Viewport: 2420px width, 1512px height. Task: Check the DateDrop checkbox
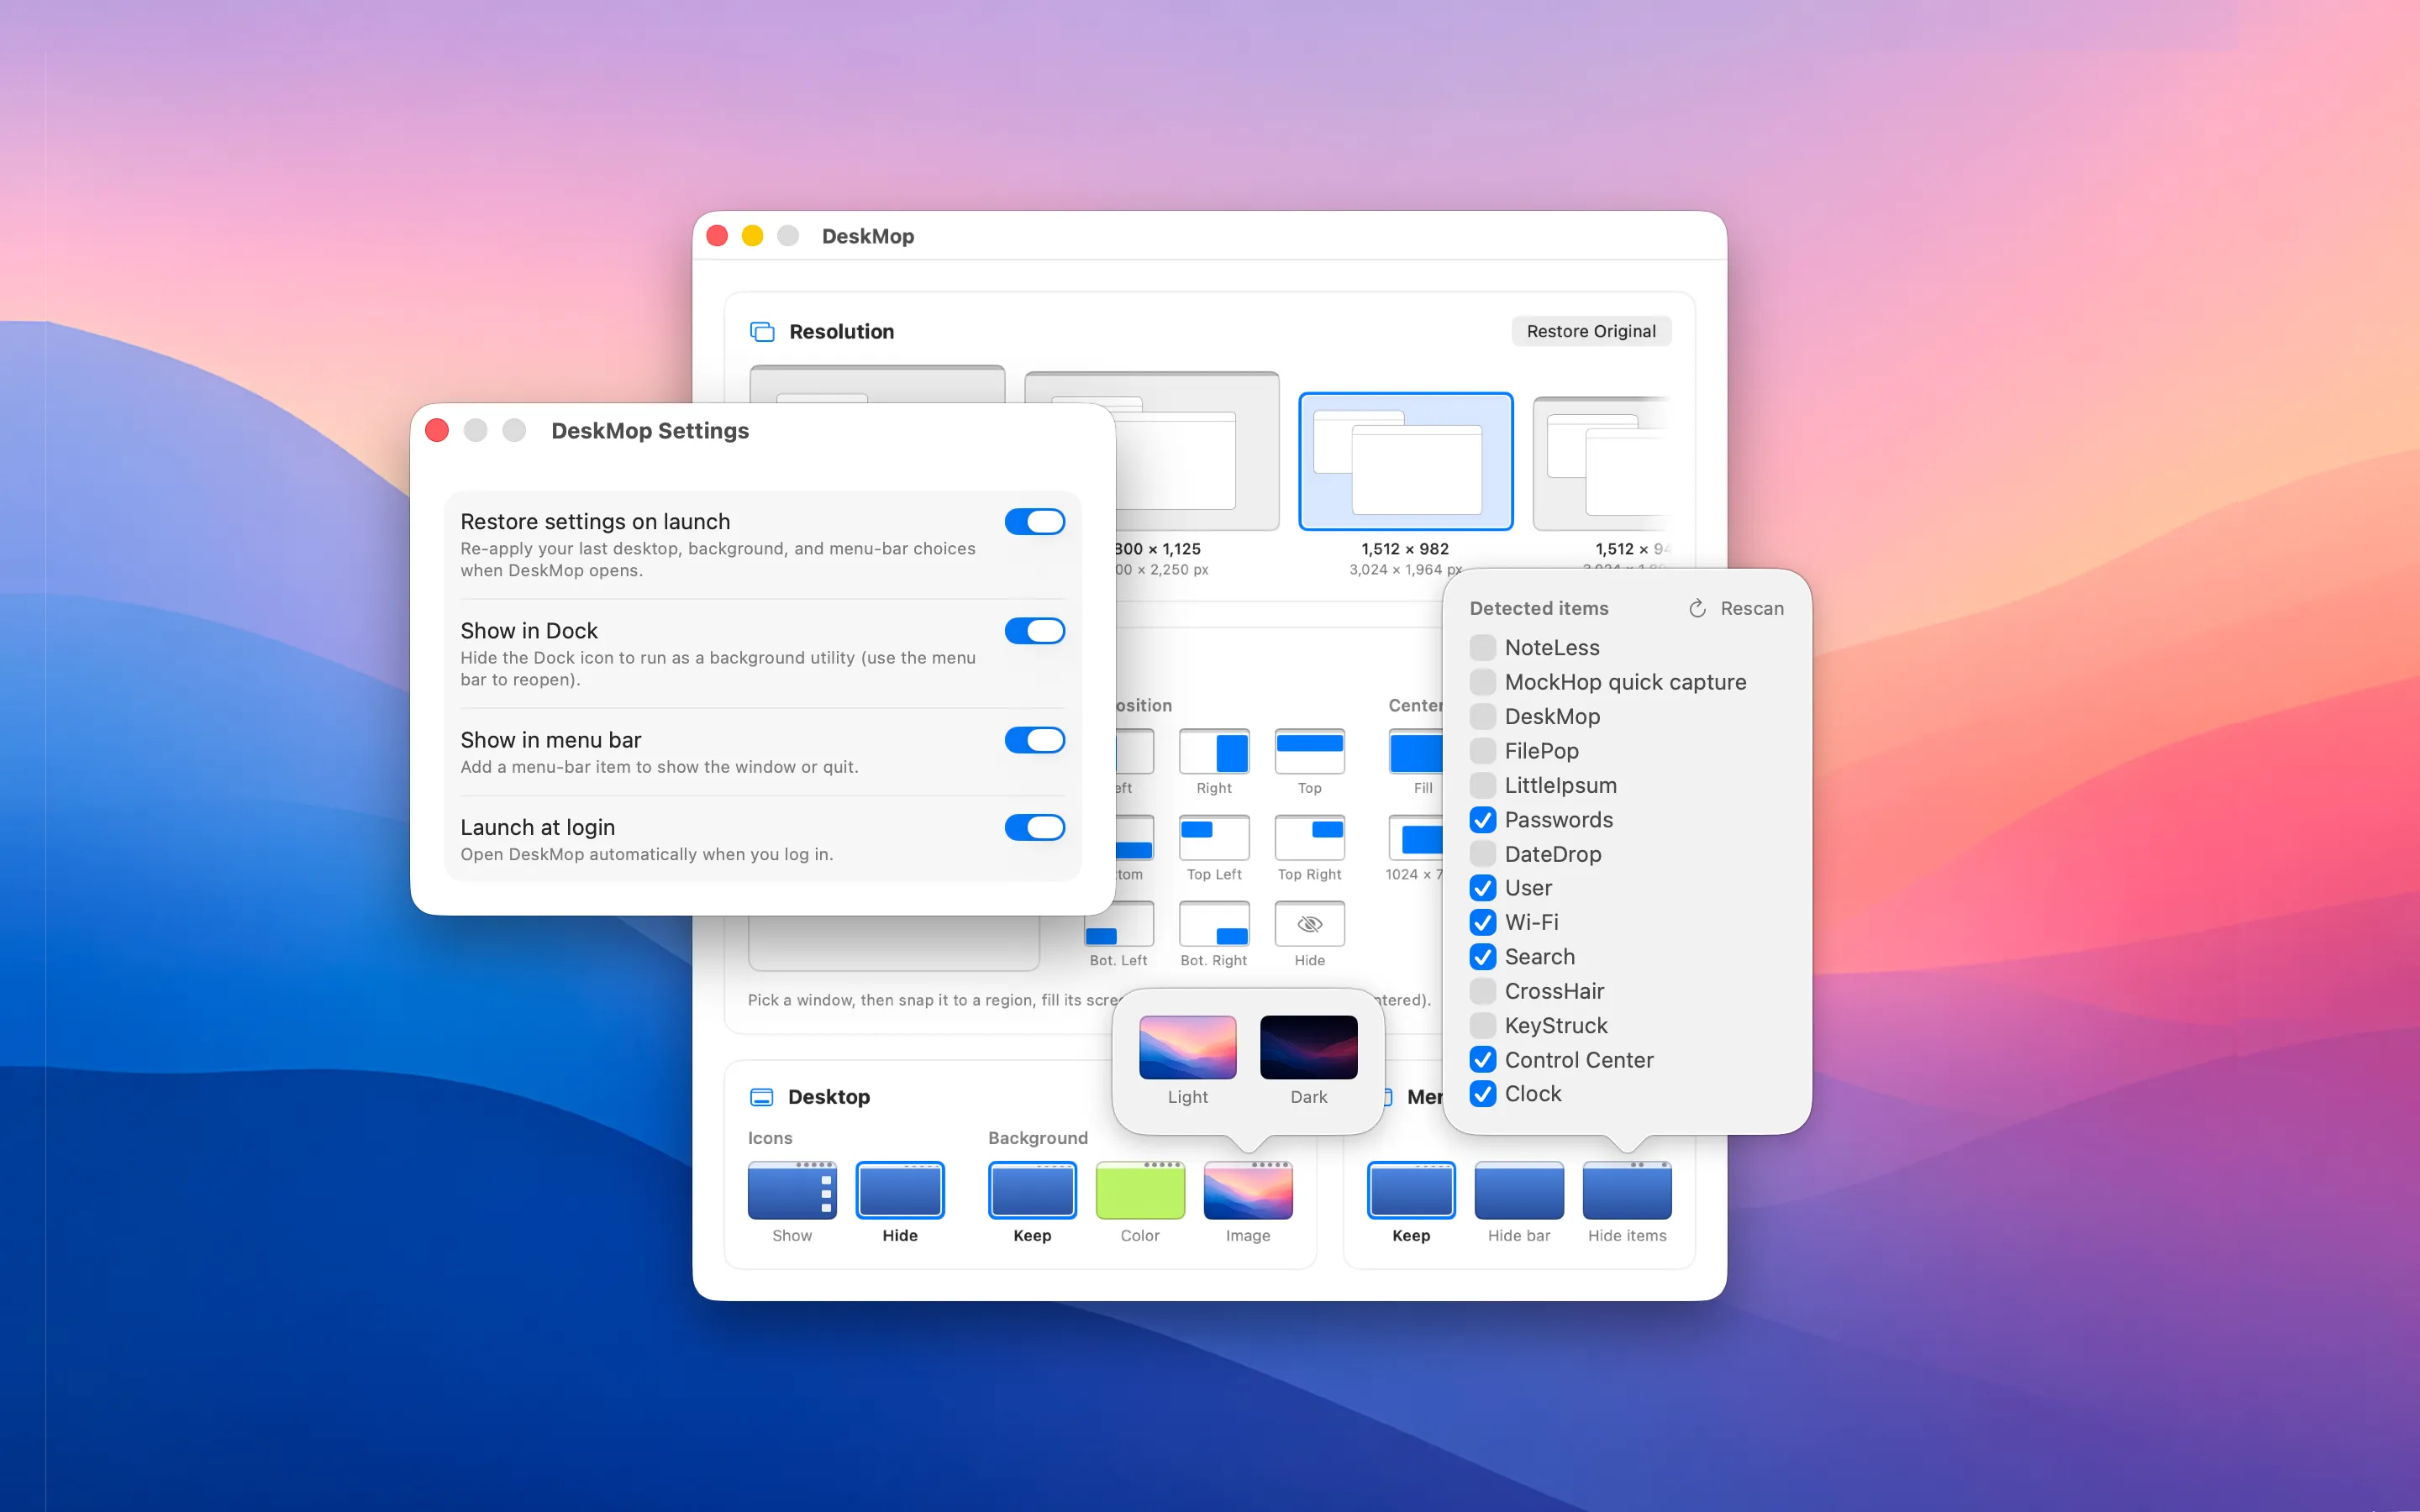(1483, 853)
